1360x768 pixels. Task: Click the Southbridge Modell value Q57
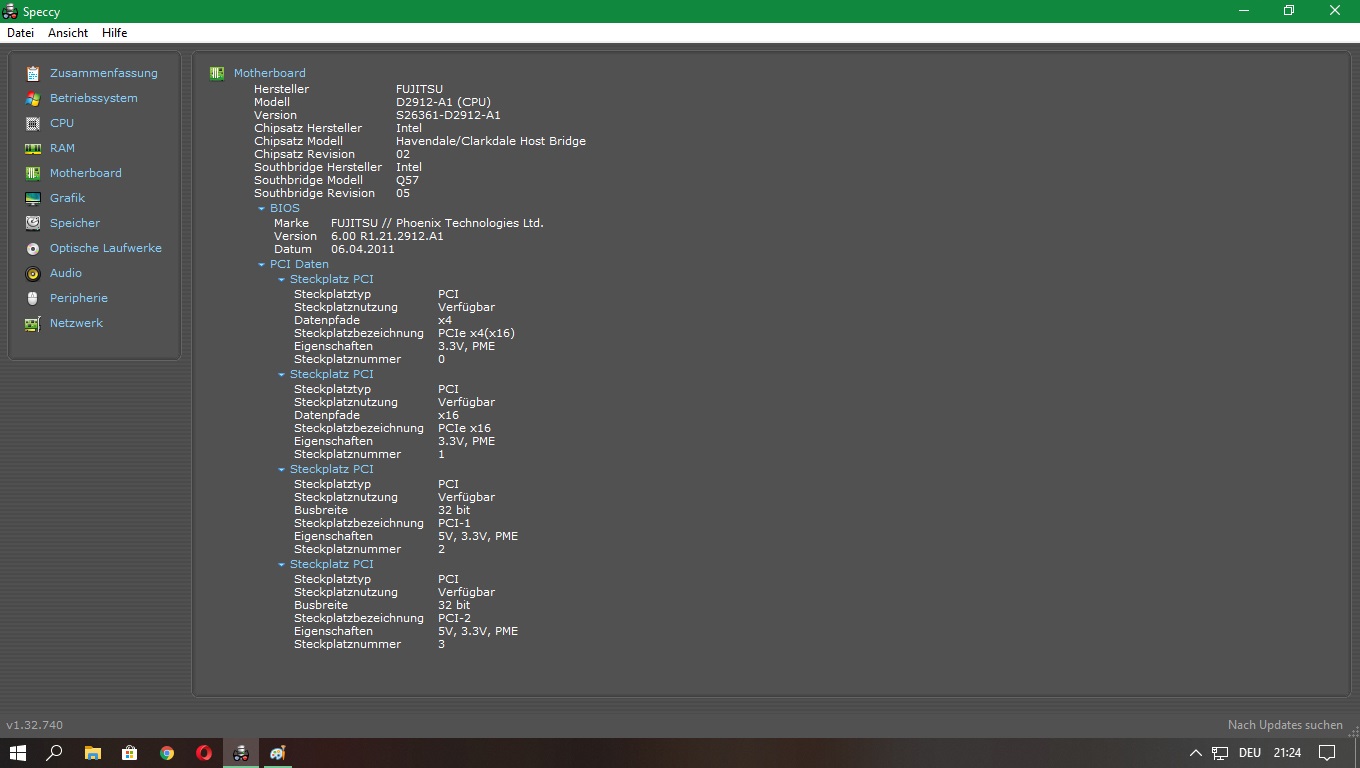click(x=407, y=180)
